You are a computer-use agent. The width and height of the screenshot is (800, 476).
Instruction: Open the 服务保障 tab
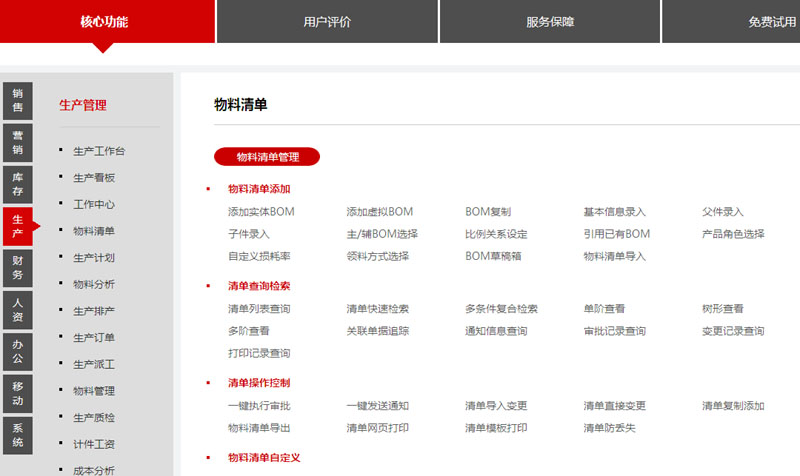click(x=550, y=22)
